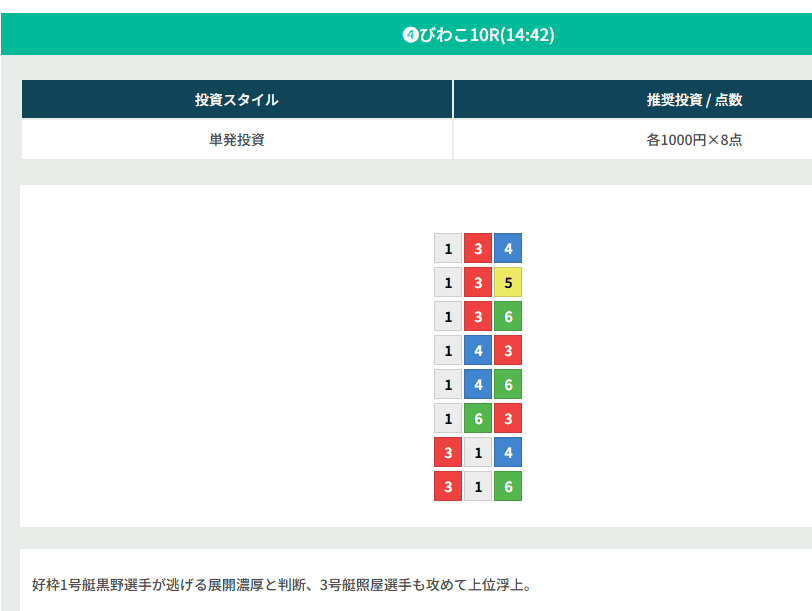
Task: Select the 3-1-6 bottom combination row
Action: click(x=478, y=486)
